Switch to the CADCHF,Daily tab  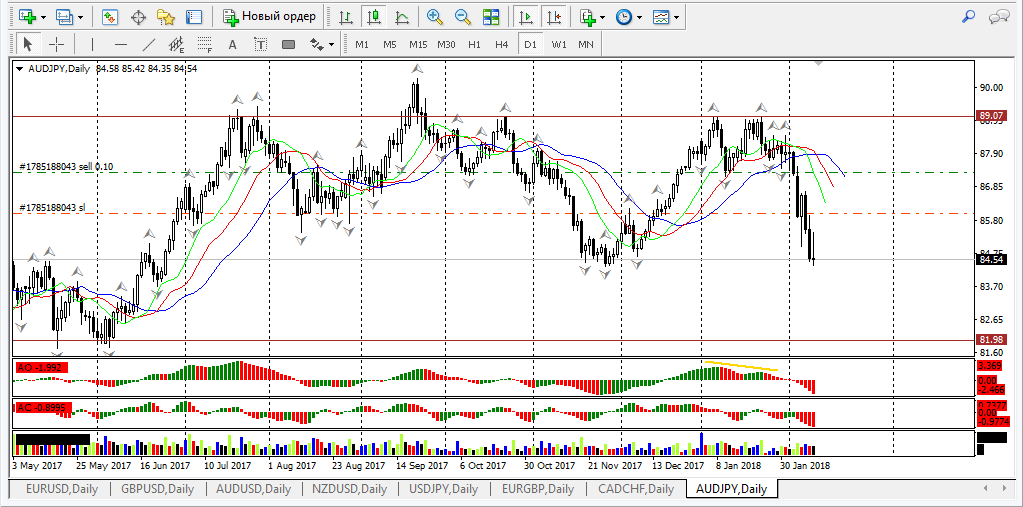635,488
